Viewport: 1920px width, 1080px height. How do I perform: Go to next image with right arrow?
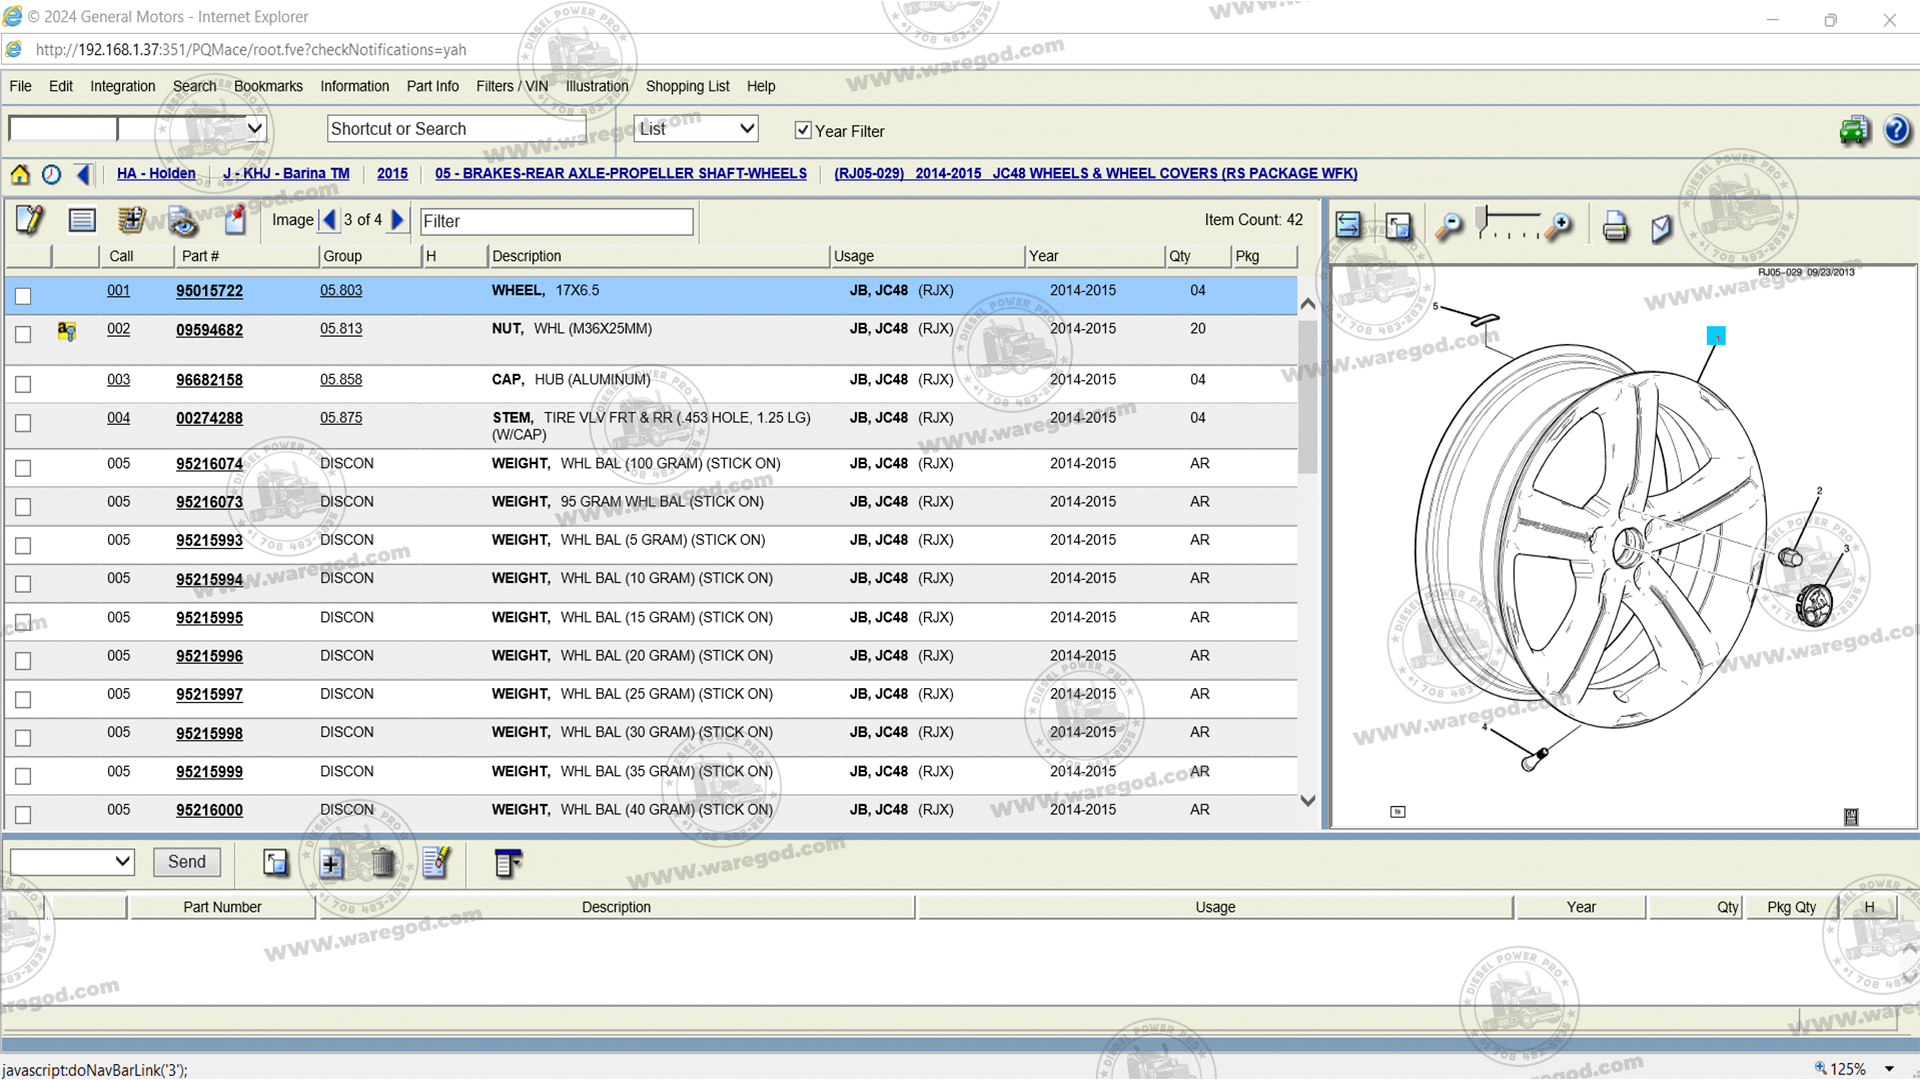pos(398,220)
